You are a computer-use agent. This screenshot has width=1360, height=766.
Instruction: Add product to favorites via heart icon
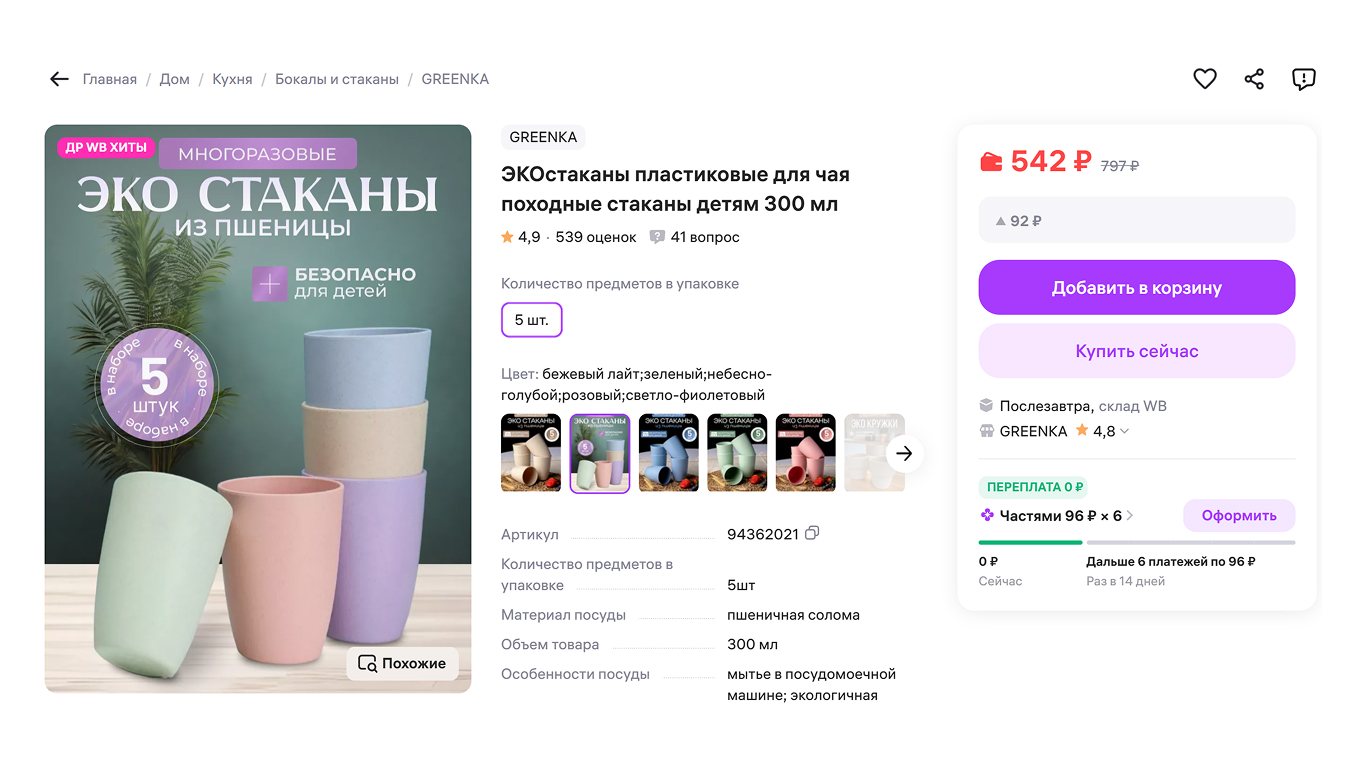click(x=1204, y=78)
